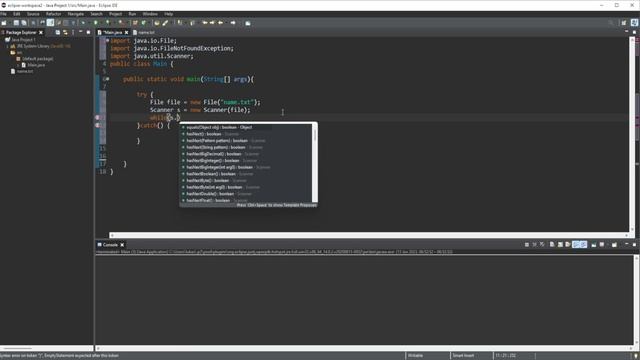The height and width of the screenshot is (360, 640).
Task: Toggle Word Wrap in Console toolbar
Action: click(x=568, y=244)
